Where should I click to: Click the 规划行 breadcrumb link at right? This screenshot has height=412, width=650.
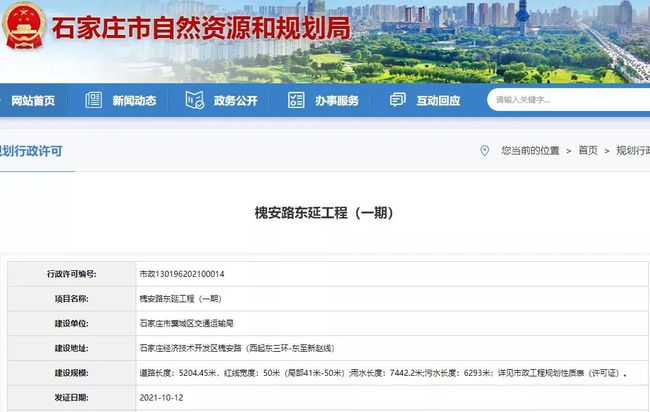(x=632, y=150)
